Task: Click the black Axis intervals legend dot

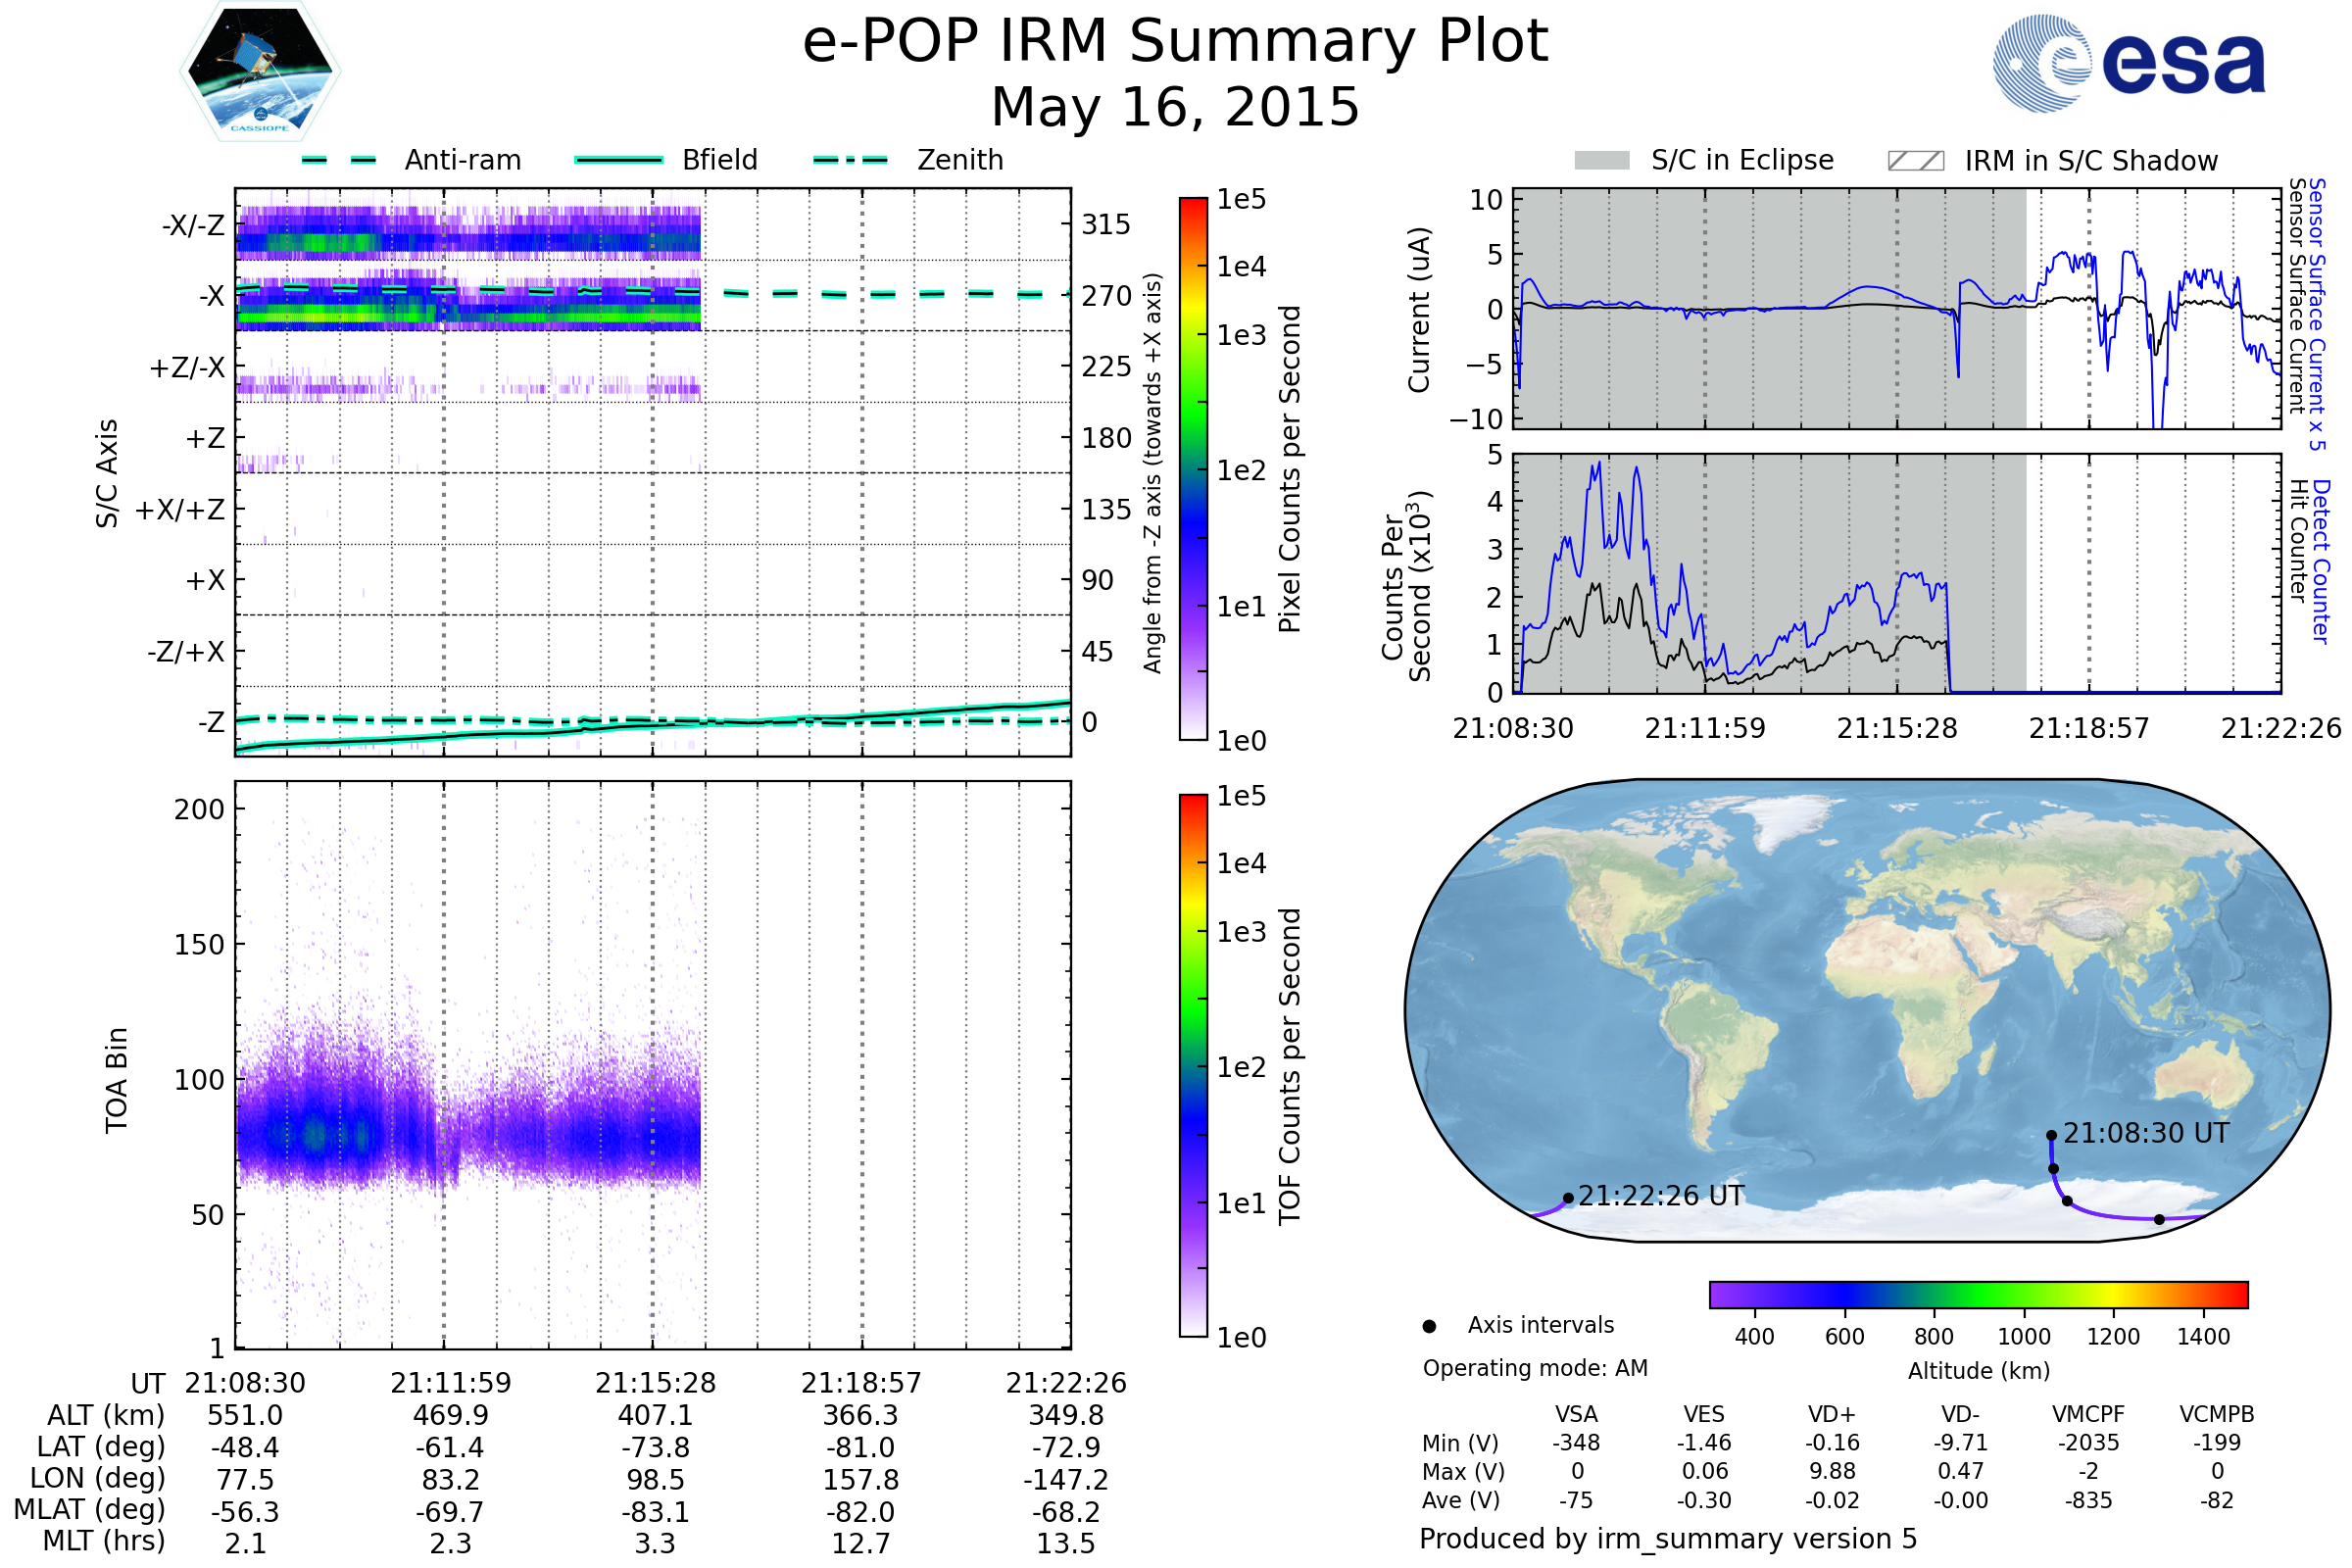Action: pos(1429,1326)
